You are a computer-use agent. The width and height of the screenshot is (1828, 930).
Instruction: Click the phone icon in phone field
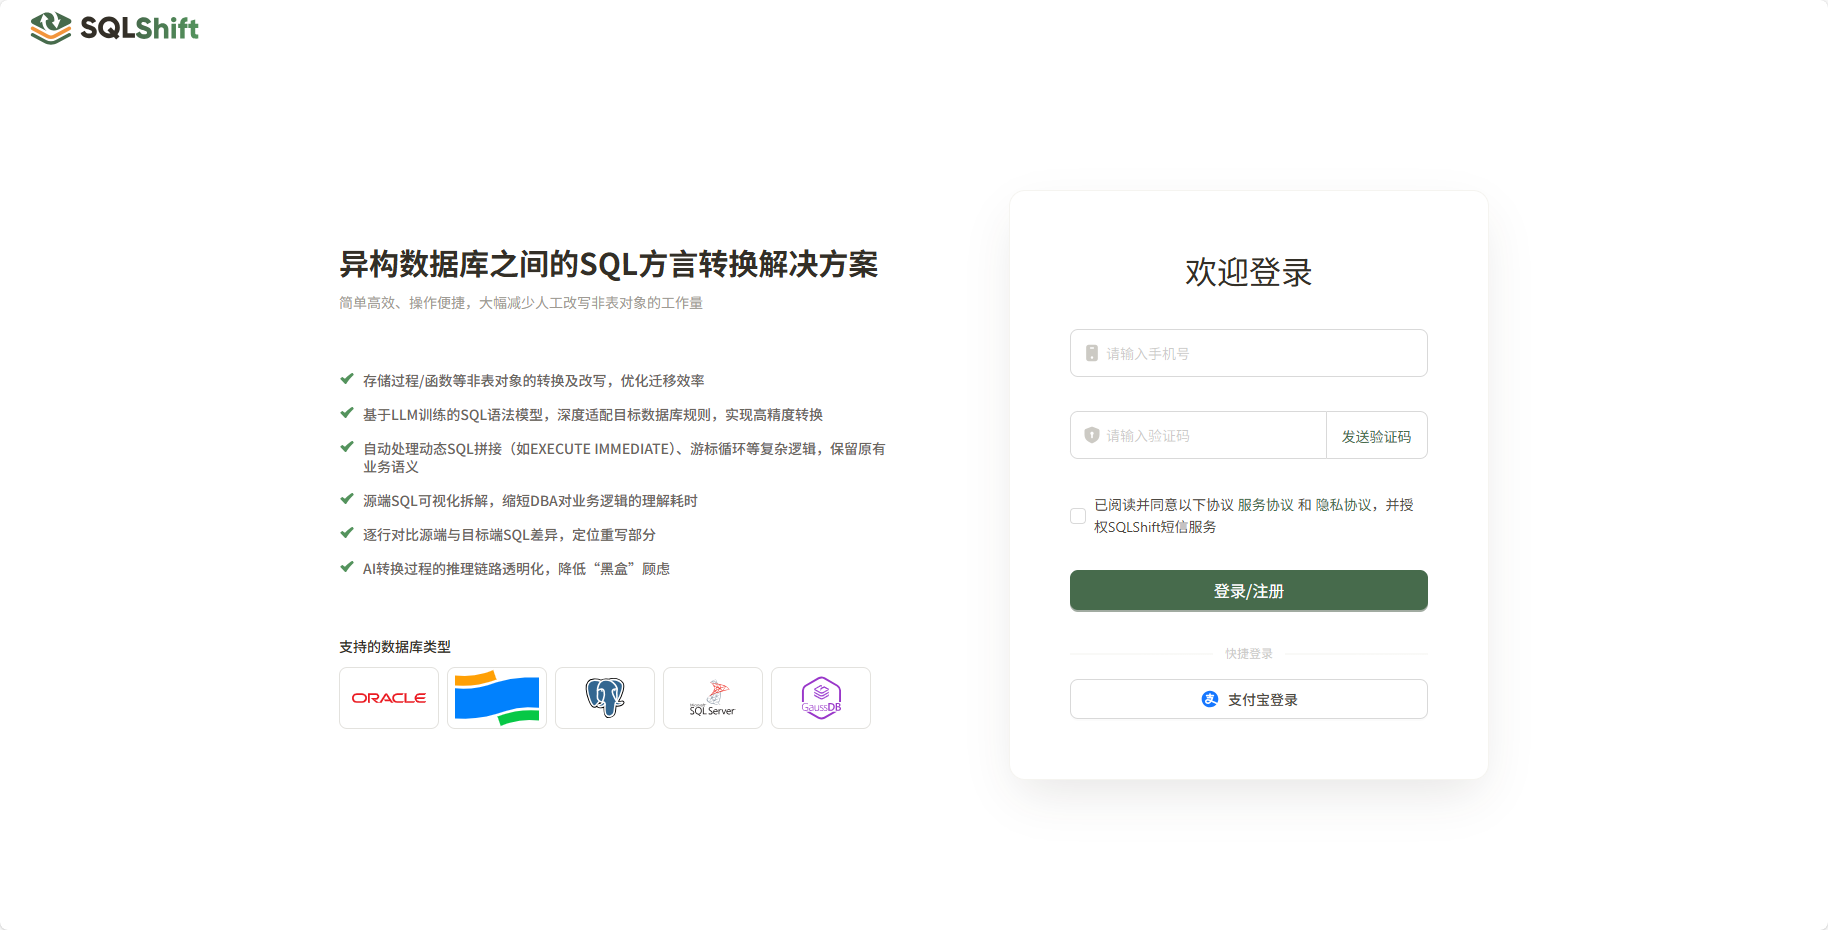pyautogui.click(x=1092, y=353)
